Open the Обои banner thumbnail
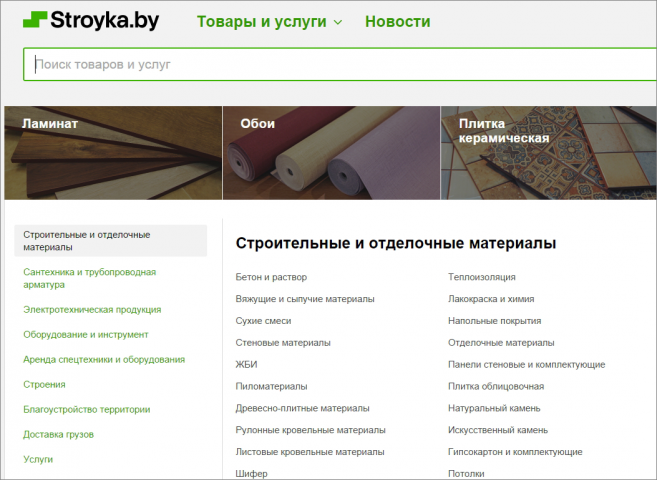Screen dimensions: 657x480 pos(331,153)
